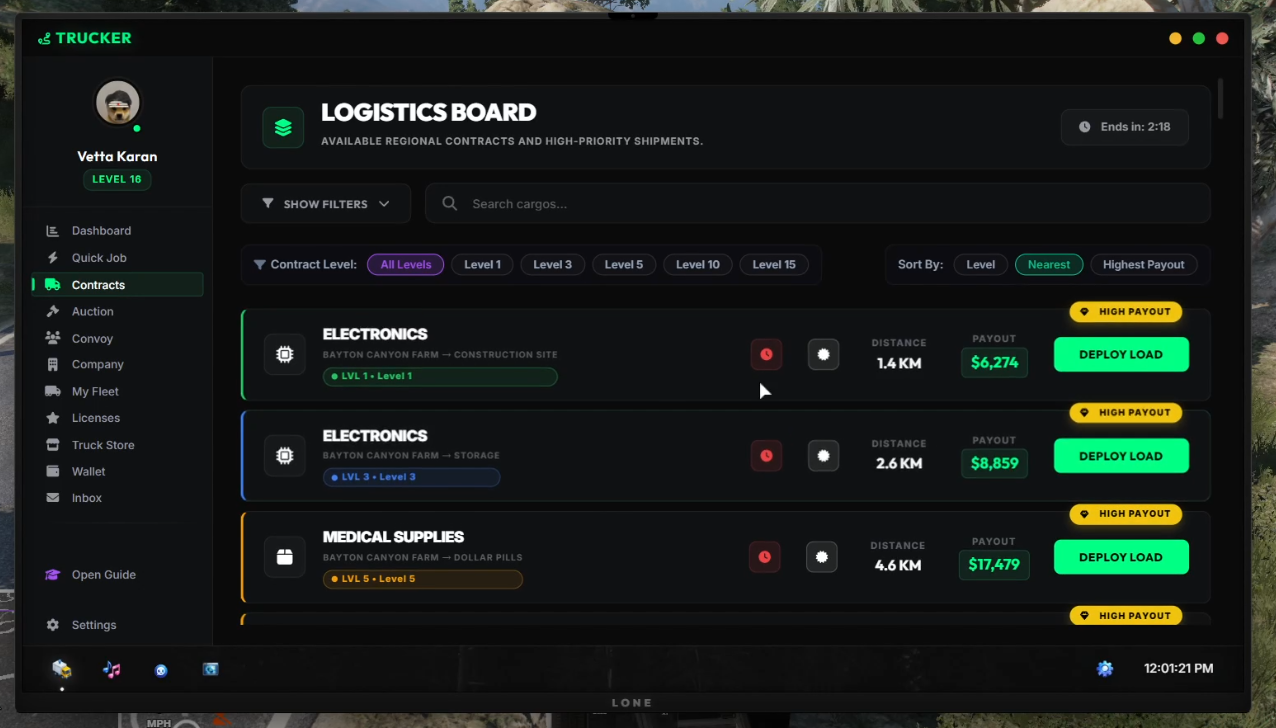
Task: Click the 12:01:21 PM clock
Action: coord(1179,669)
